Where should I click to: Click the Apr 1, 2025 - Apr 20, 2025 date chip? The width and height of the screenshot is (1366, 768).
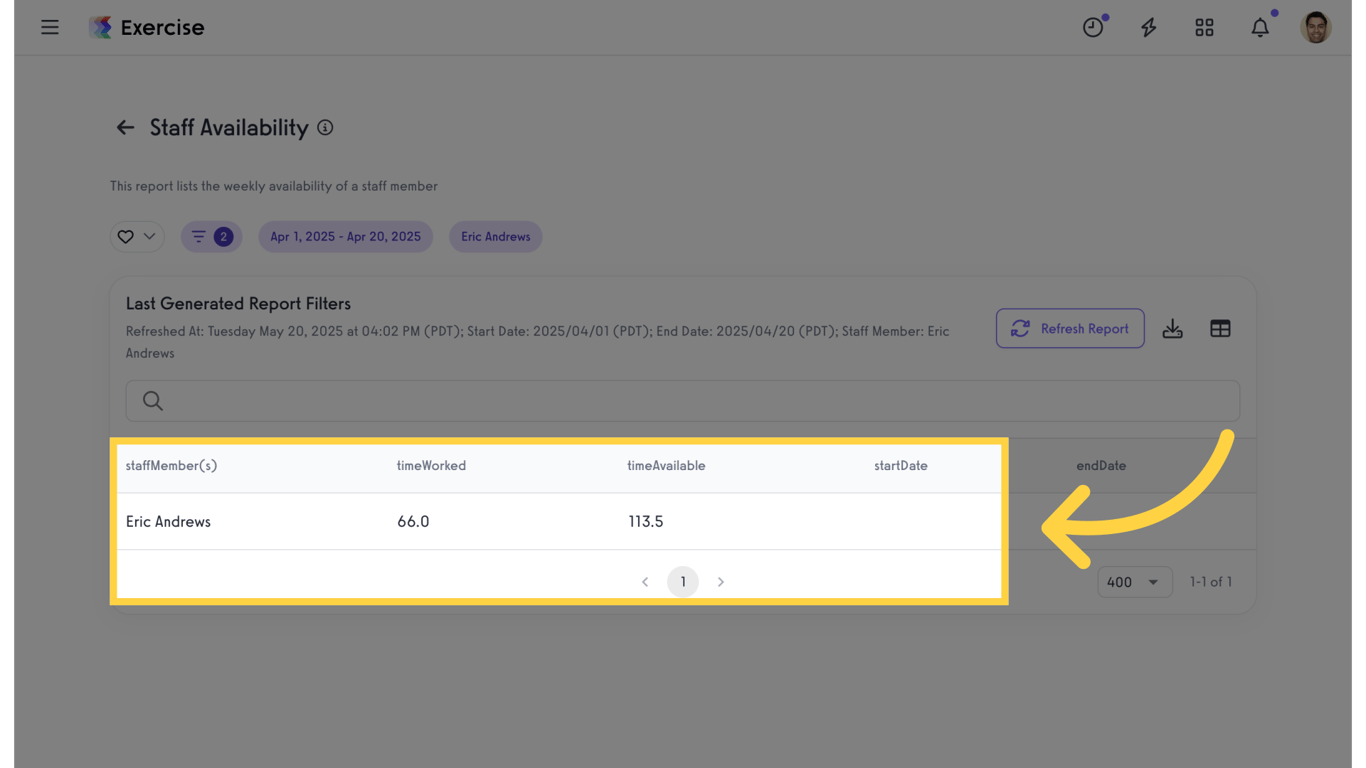coord(345,237)
